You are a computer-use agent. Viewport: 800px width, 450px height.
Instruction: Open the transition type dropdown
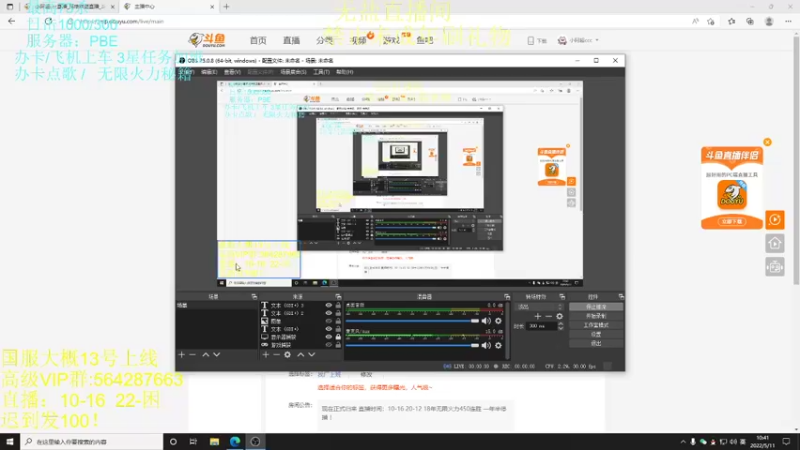540,307
